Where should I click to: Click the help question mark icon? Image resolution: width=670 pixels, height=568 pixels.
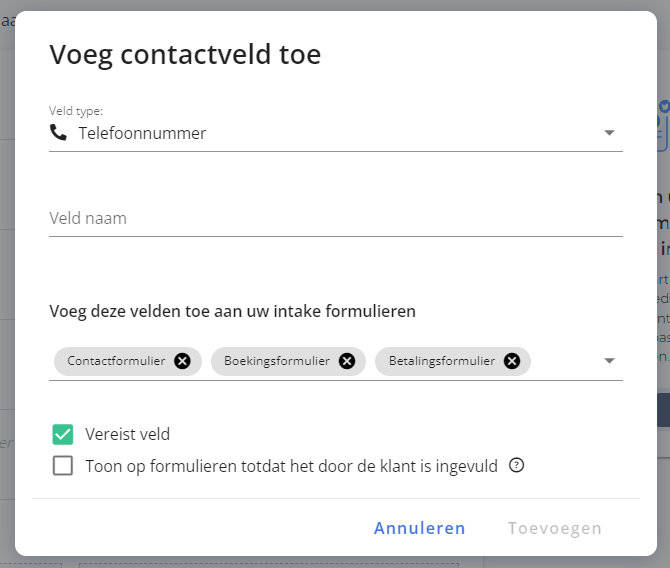click(516, 465)
